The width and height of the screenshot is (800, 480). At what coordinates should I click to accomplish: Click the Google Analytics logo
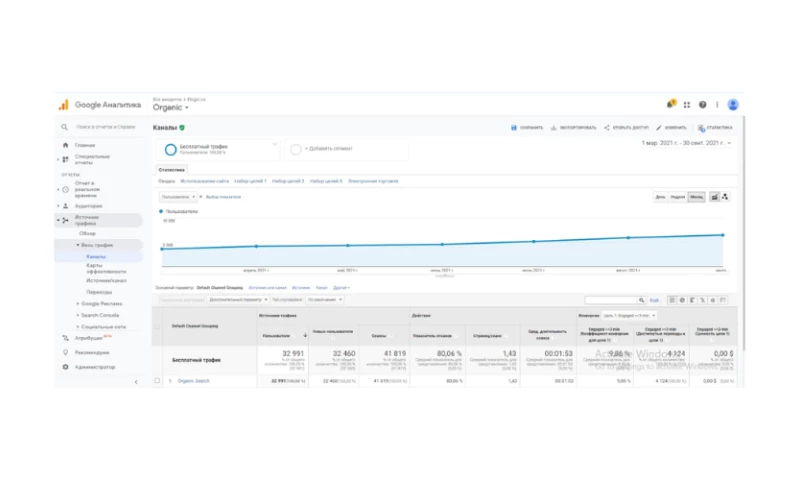63,105
